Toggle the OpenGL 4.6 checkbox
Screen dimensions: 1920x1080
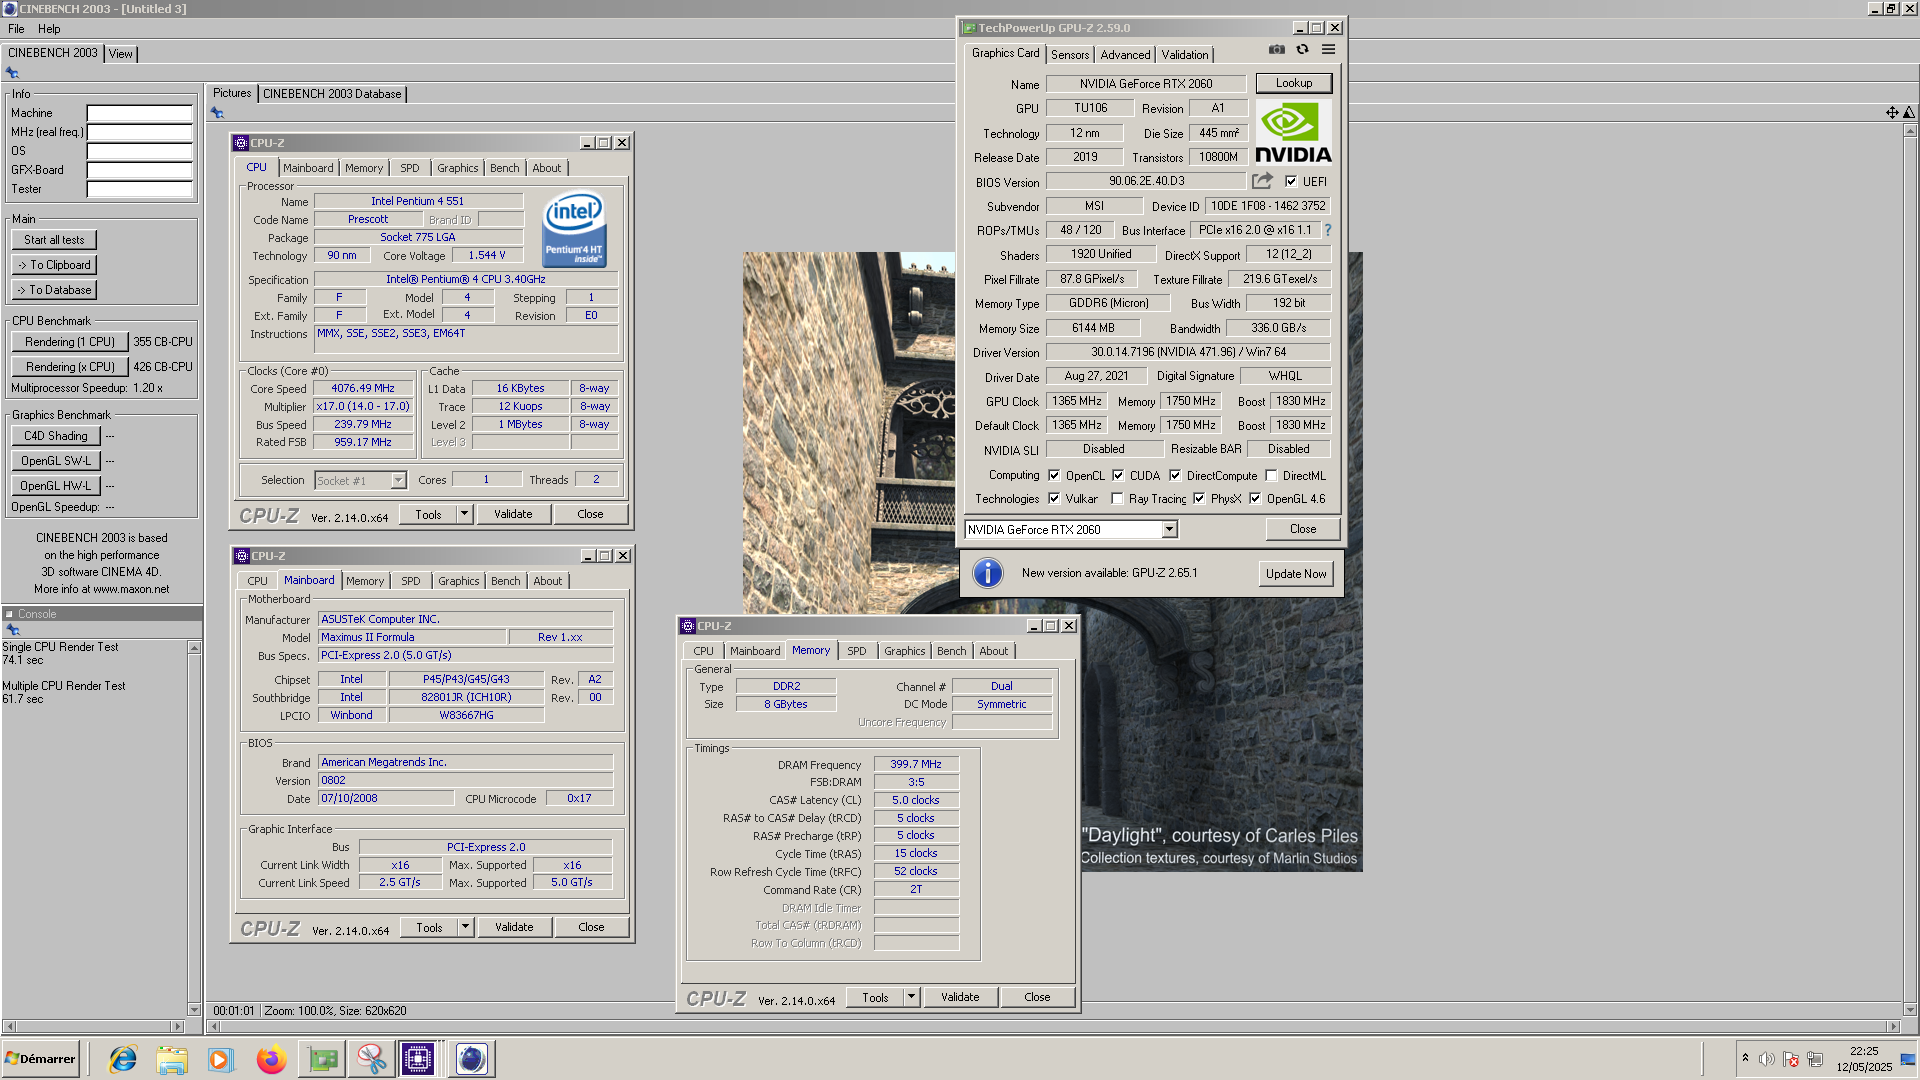coord(1255,499)
